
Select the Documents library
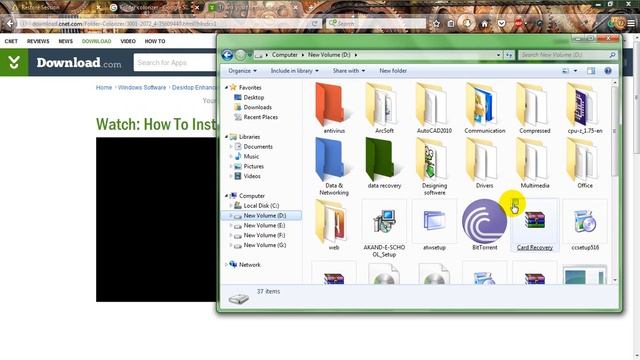[x=258, y=147]
